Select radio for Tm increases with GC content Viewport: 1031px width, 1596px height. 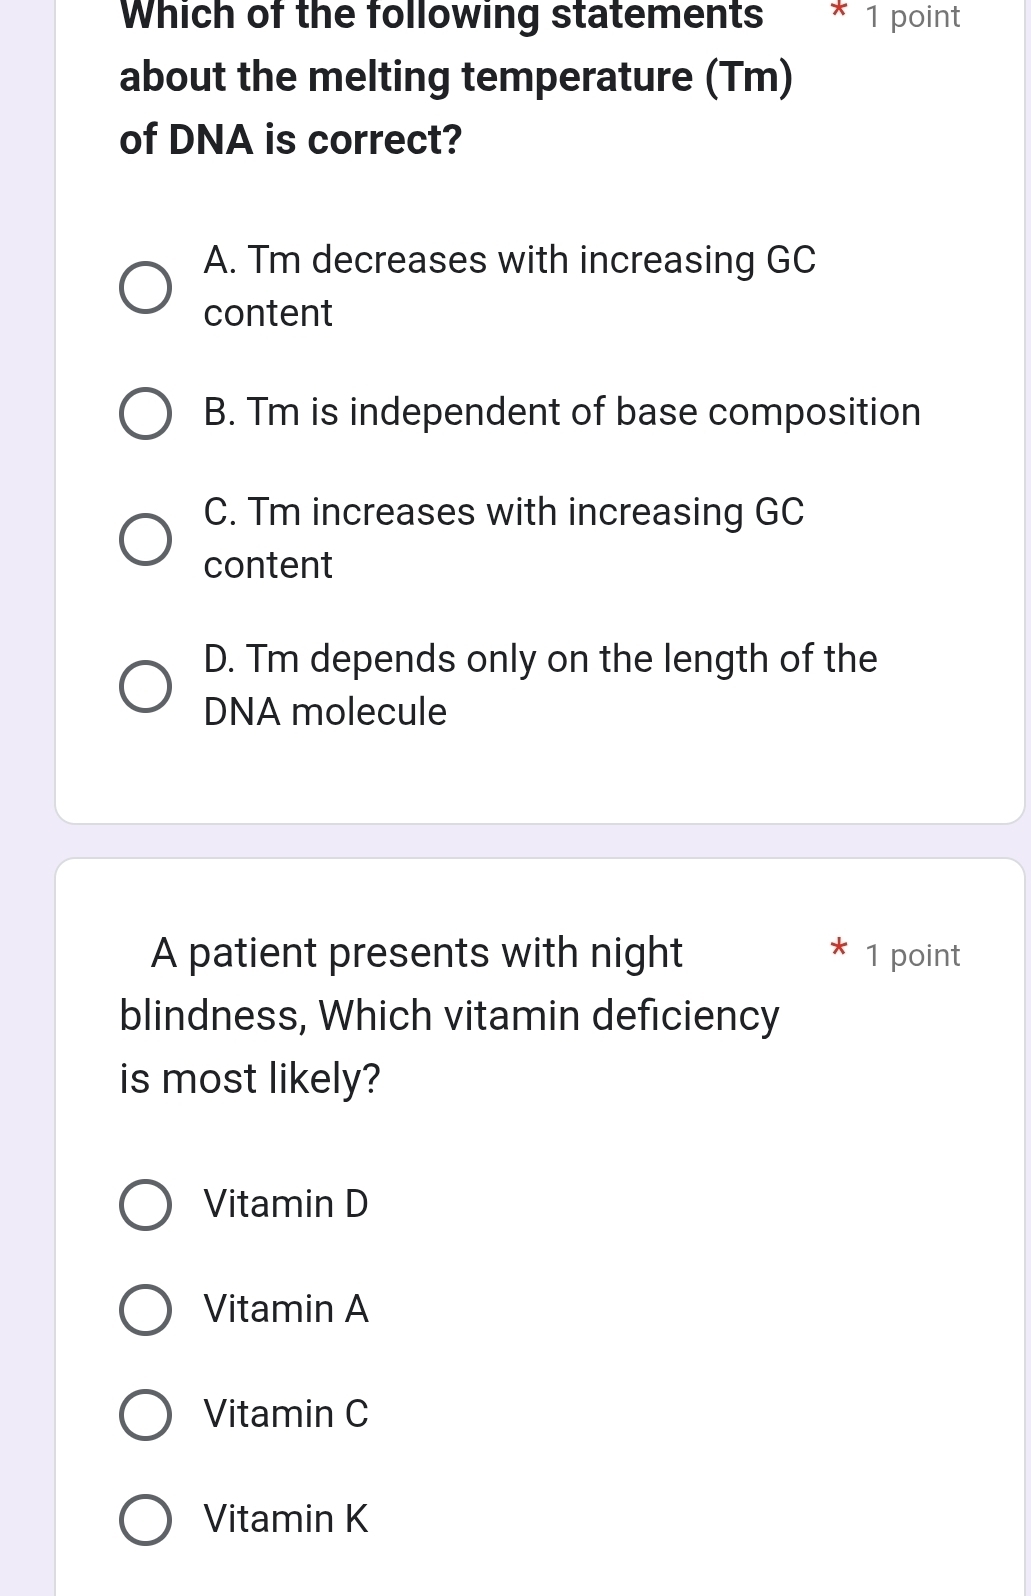(145, 540)
